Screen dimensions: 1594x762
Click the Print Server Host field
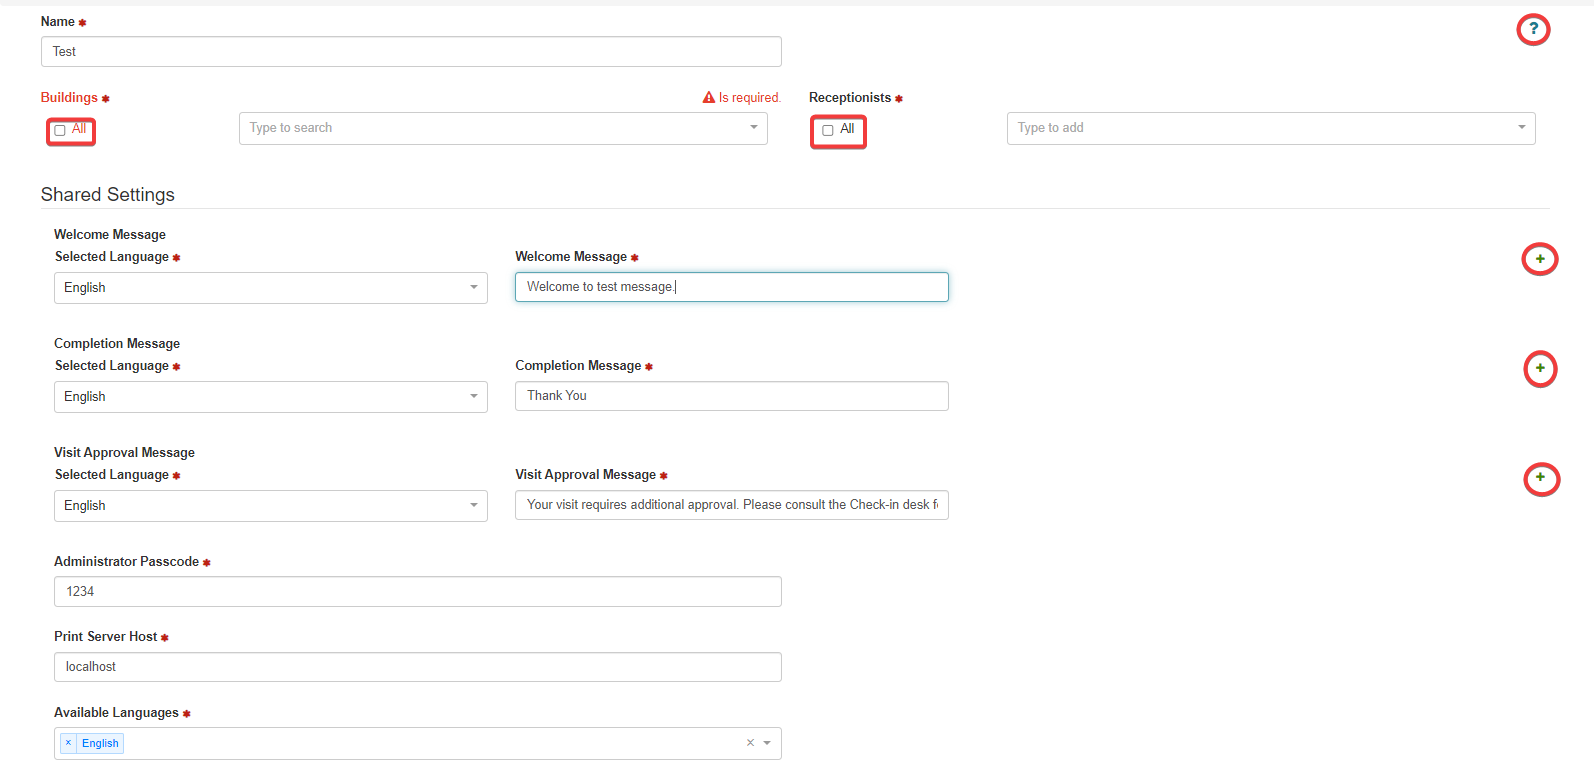pyautogui.click(x=417, y=667)
